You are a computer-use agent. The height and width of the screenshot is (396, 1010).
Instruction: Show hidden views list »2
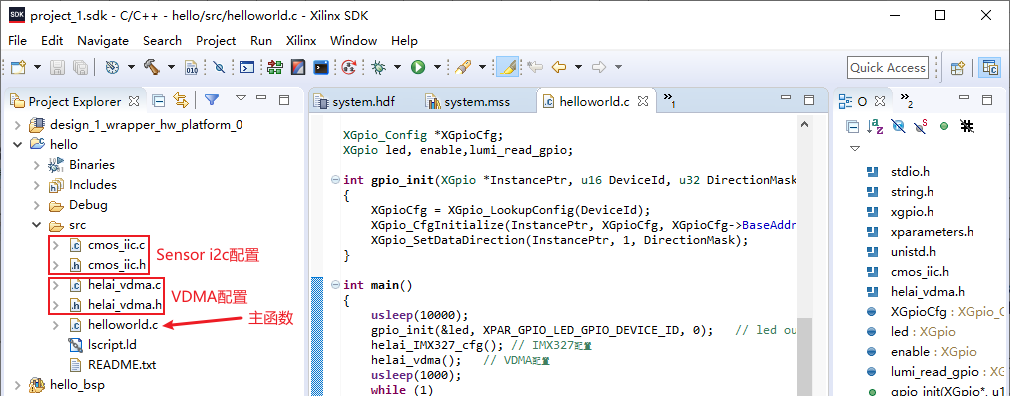pos(906,100)
